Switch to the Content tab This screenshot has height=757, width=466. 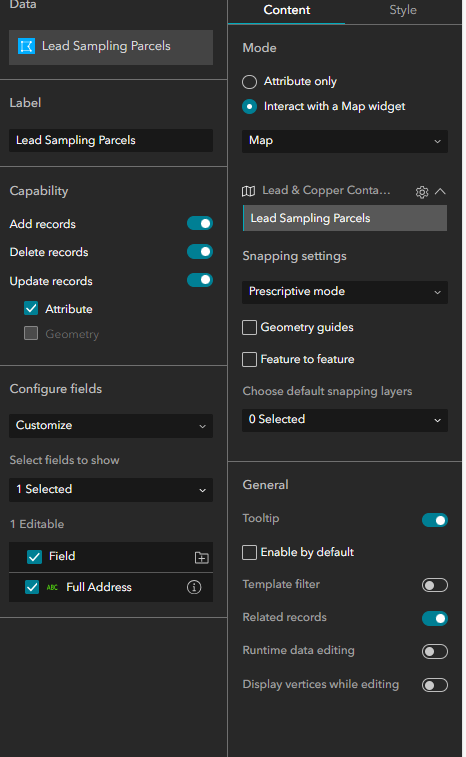click(286, 10)
